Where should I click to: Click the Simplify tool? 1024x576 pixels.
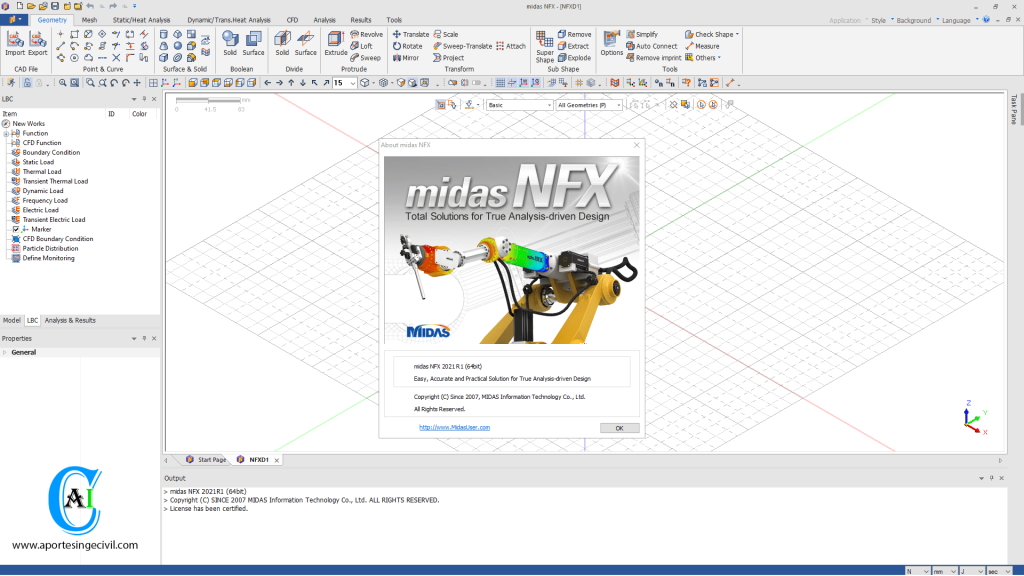[645, 34]
